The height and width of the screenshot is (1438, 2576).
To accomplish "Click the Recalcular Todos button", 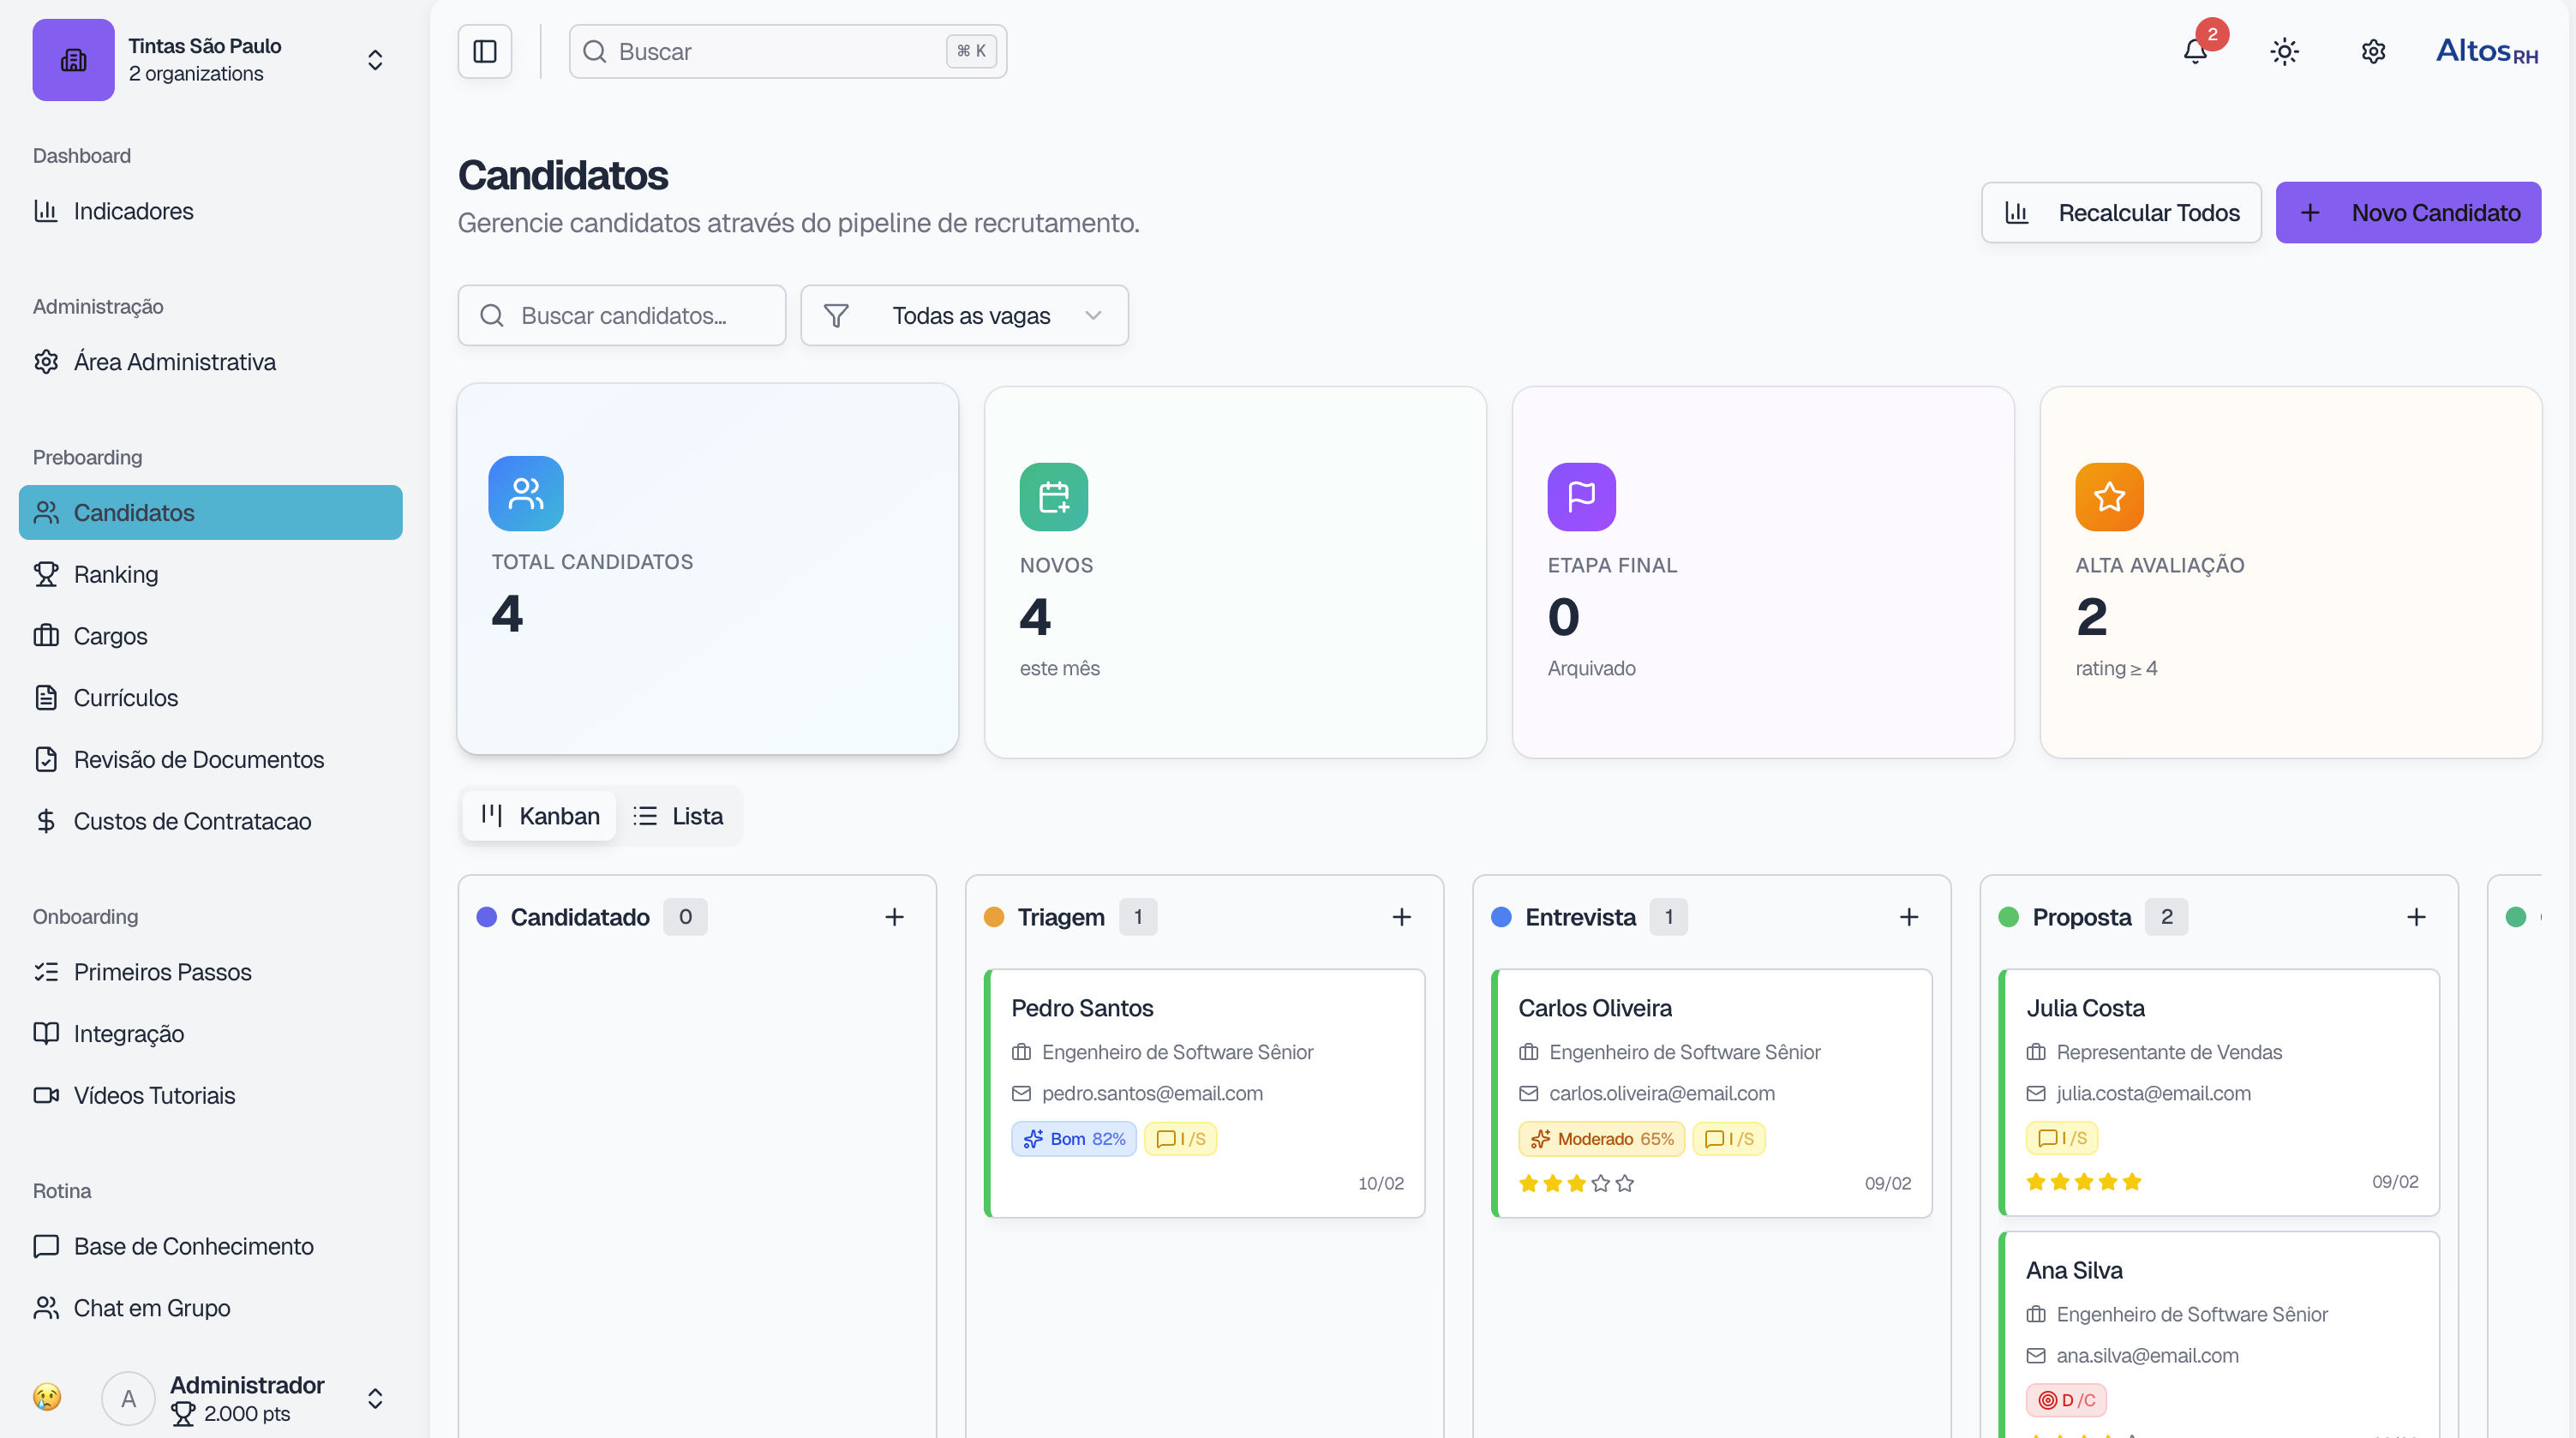I will point(2121,212).
